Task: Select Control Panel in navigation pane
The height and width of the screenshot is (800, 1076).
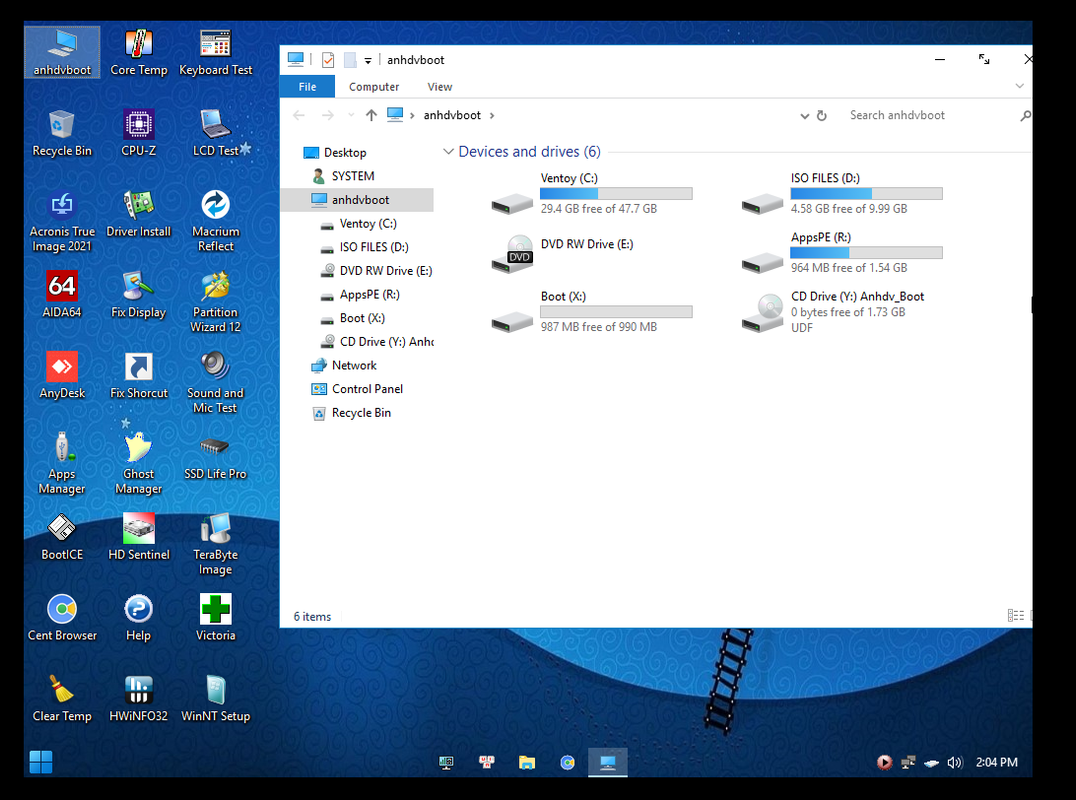Action: click(367, 389)
